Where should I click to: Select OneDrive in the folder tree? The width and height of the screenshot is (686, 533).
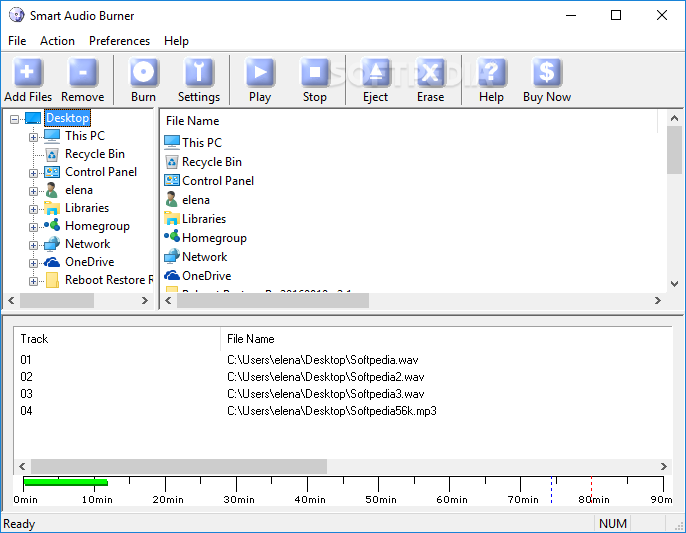point(89,262)
